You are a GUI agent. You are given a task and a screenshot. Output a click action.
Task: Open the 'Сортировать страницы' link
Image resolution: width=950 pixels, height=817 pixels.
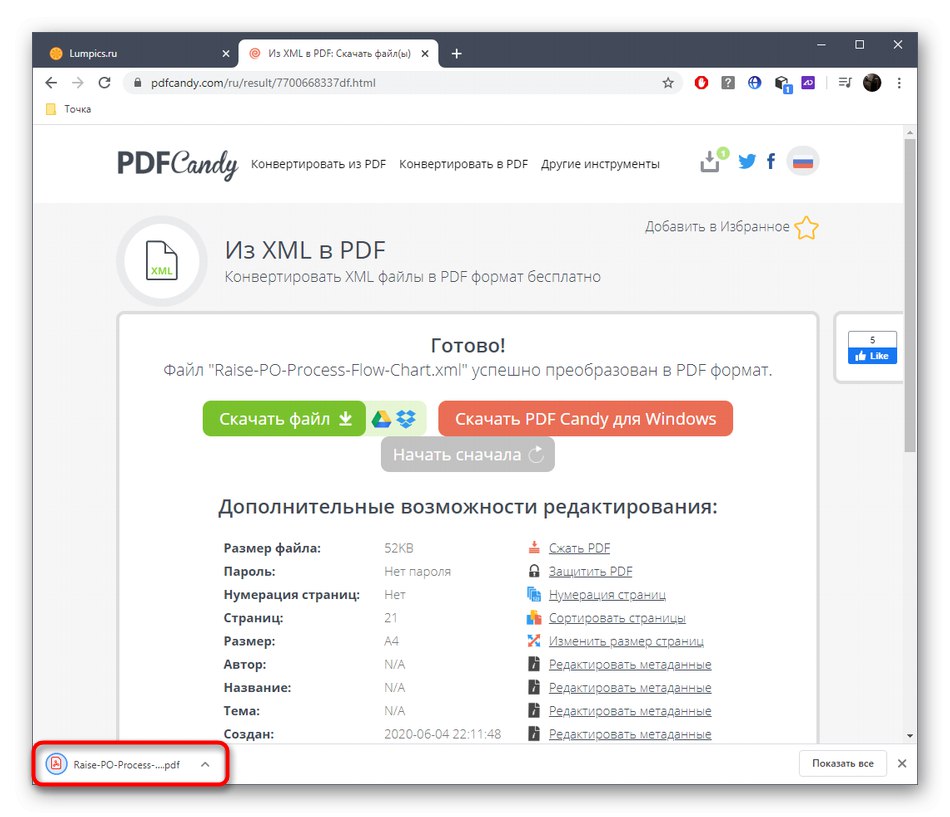pyautogui.click(x=617, y=618)
